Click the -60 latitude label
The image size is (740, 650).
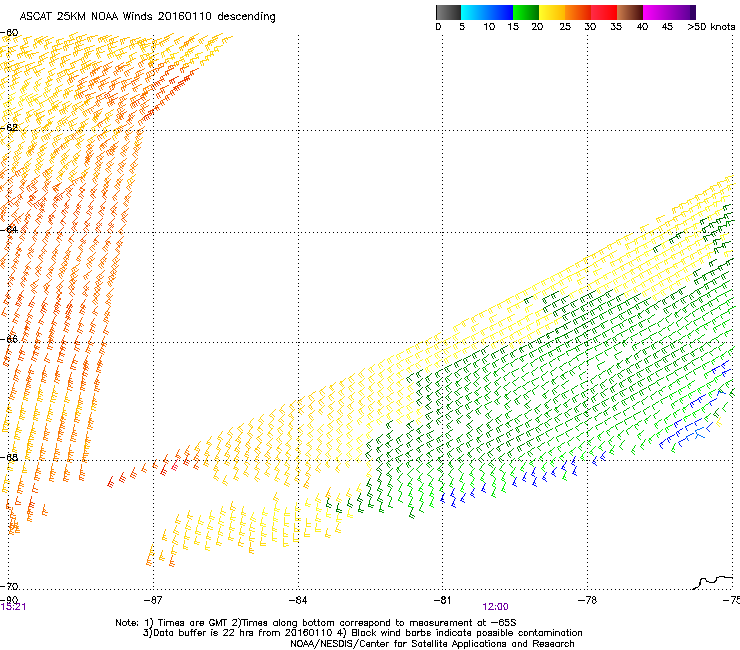click(9, 33)
